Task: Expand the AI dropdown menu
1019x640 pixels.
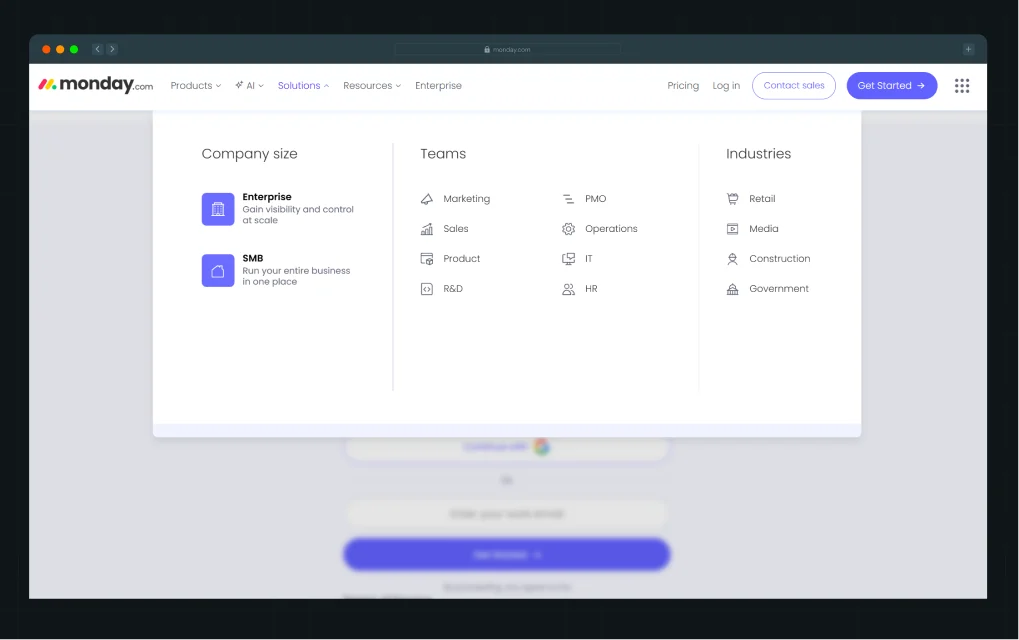Action: tap(250, 86)
